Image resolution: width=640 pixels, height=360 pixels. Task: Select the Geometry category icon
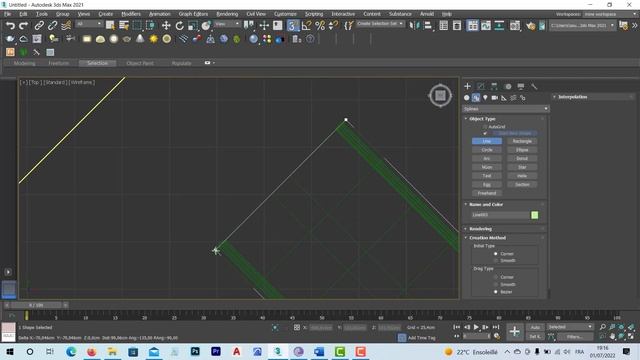click(x=467, y=98)
